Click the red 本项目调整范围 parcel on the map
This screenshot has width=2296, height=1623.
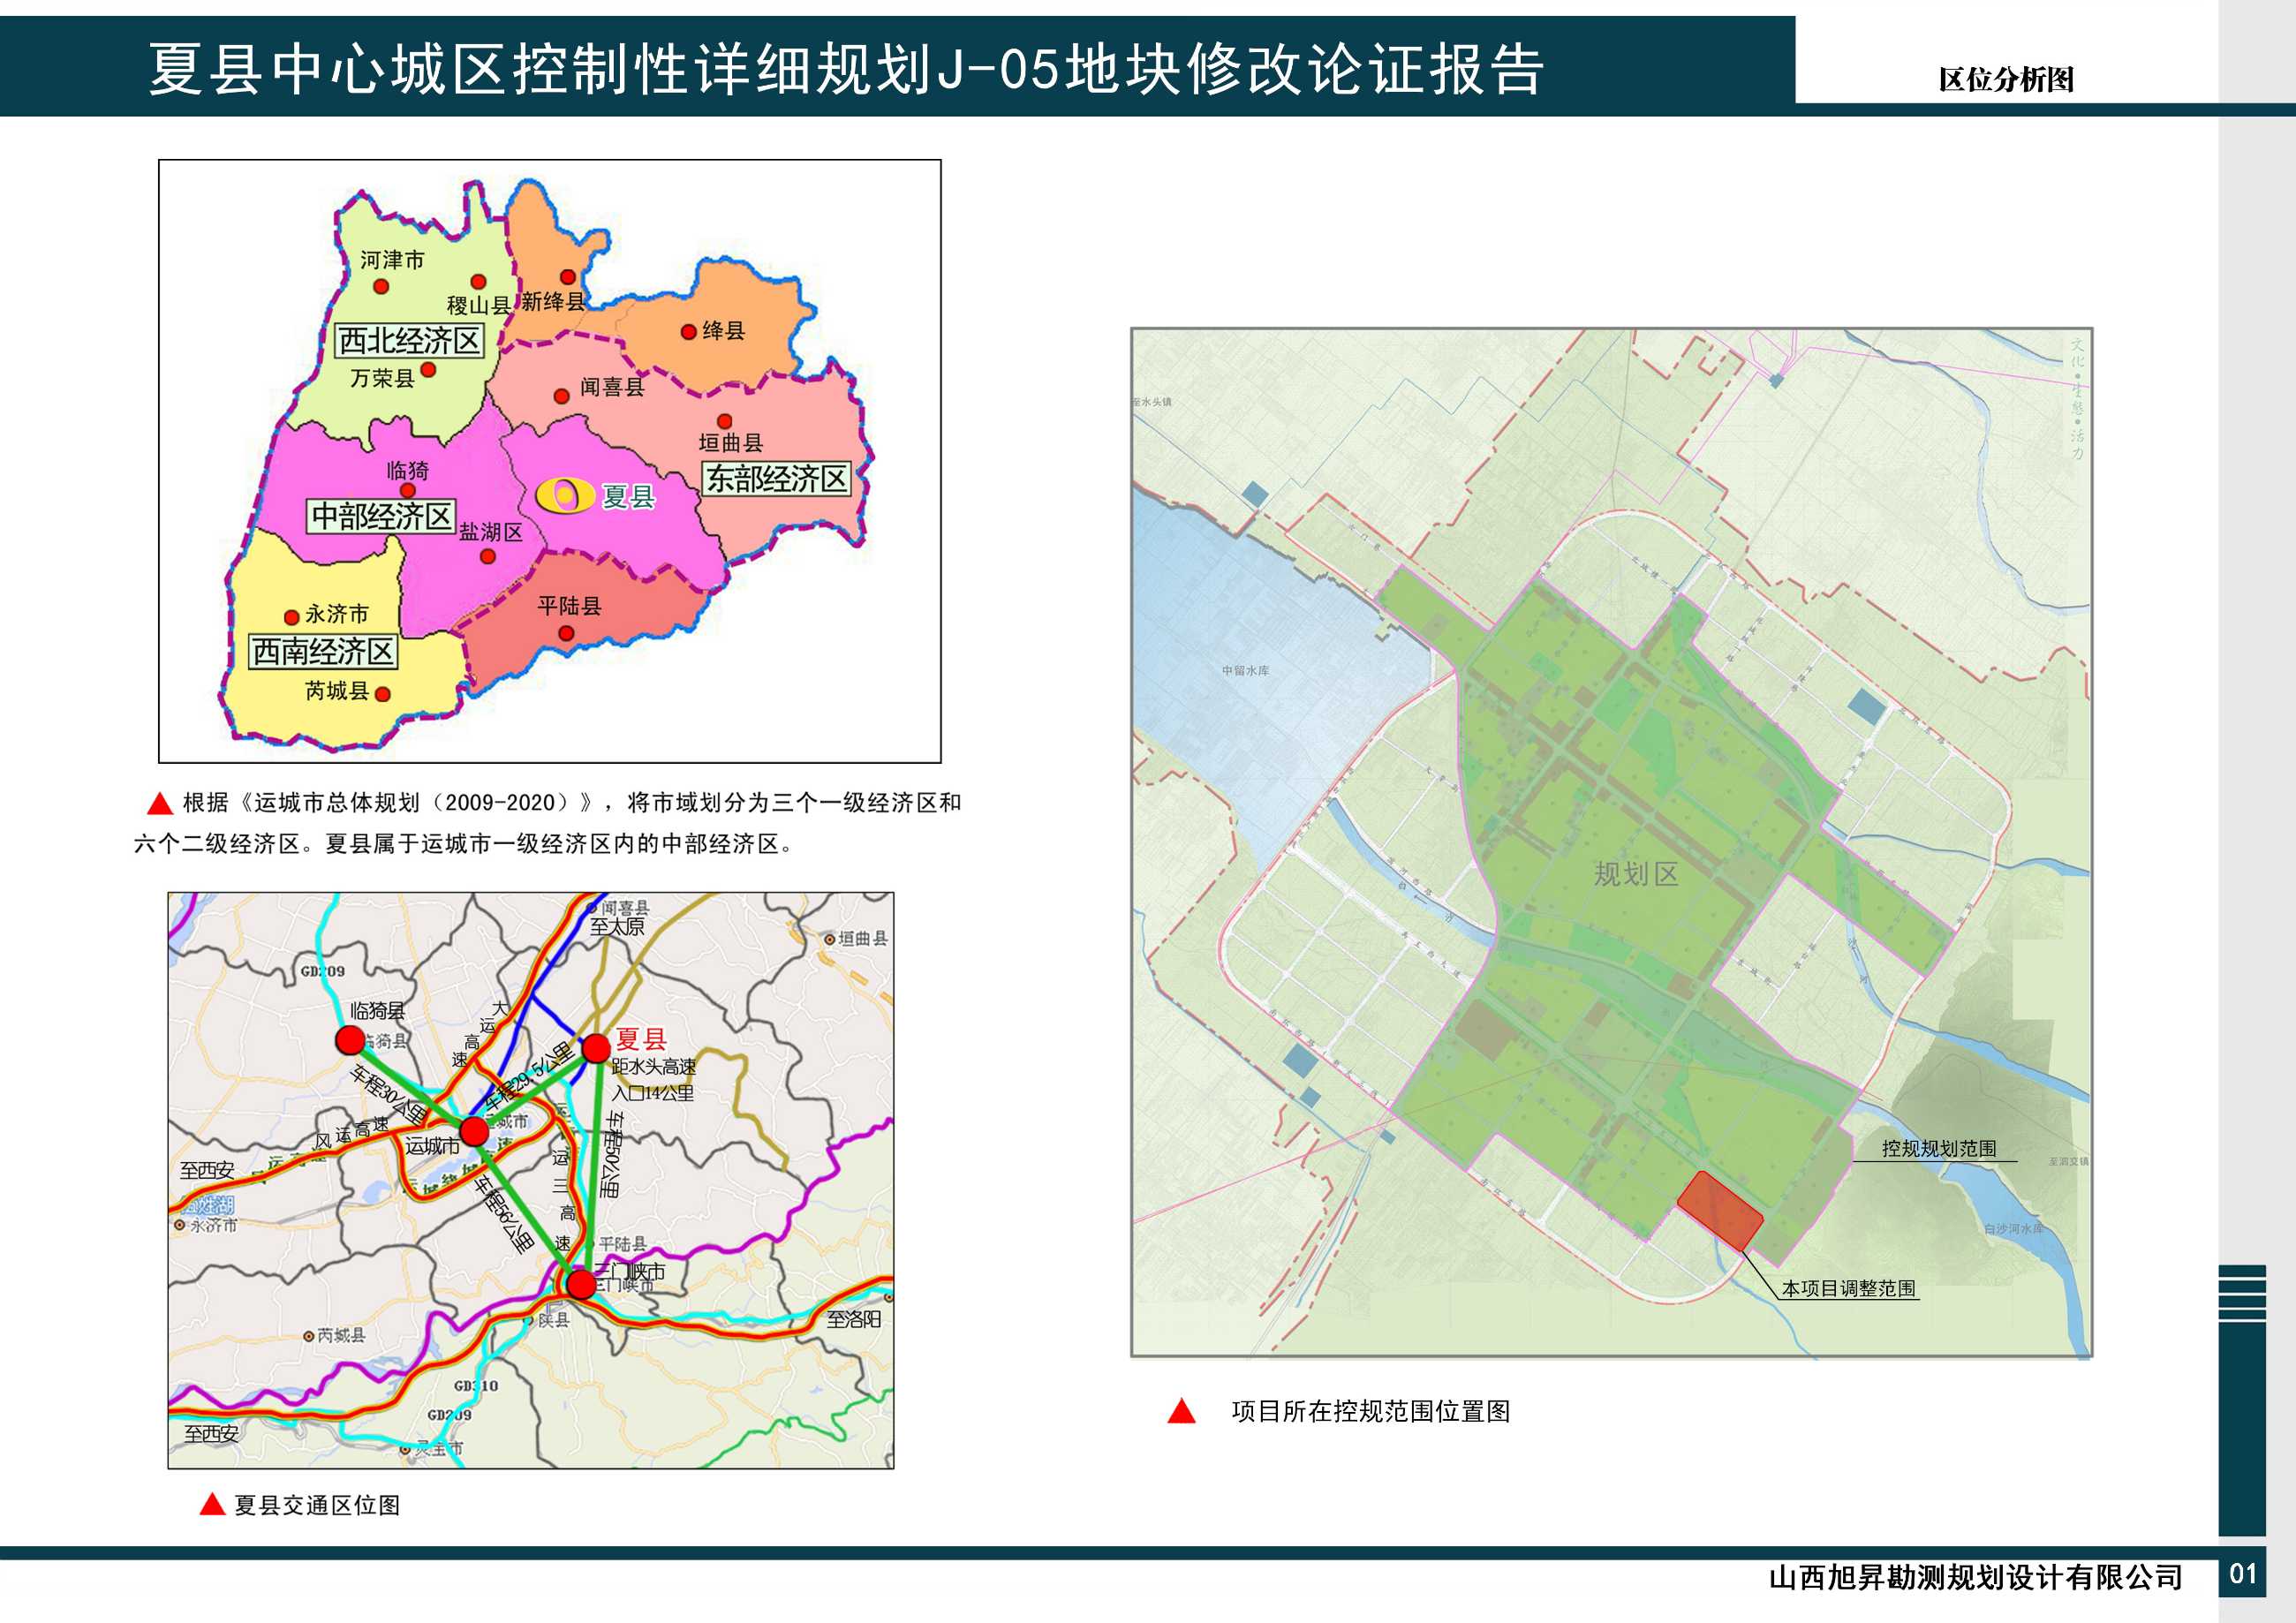point(1719,1211)
